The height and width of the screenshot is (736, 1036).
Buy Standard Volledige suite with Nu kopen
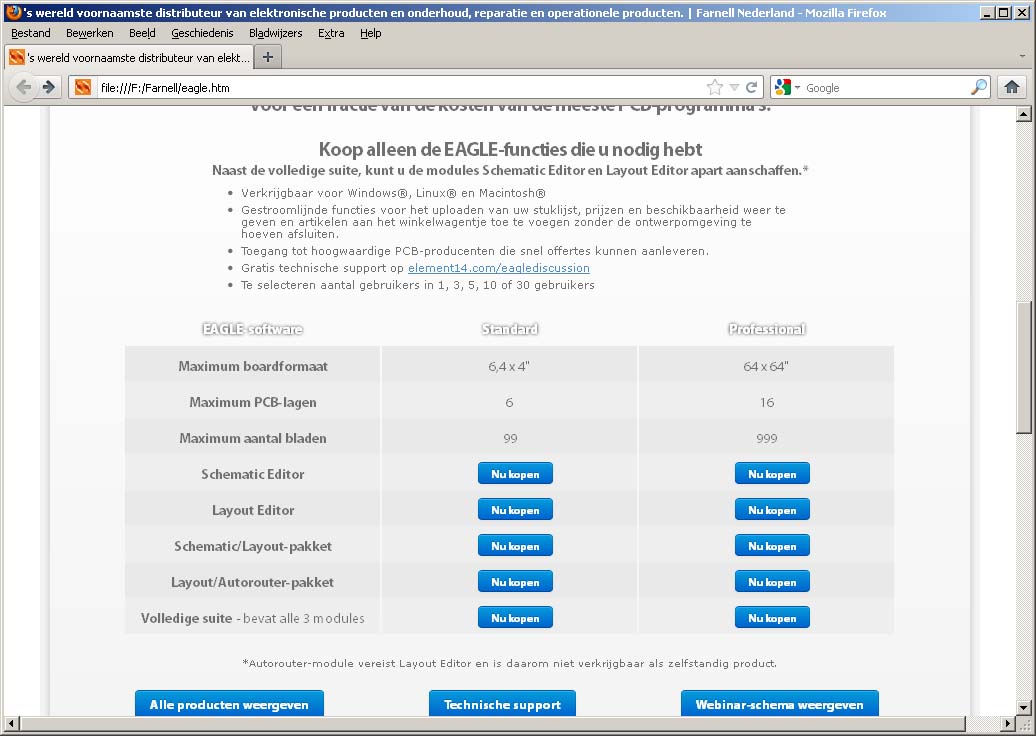(x=515, y=618)
